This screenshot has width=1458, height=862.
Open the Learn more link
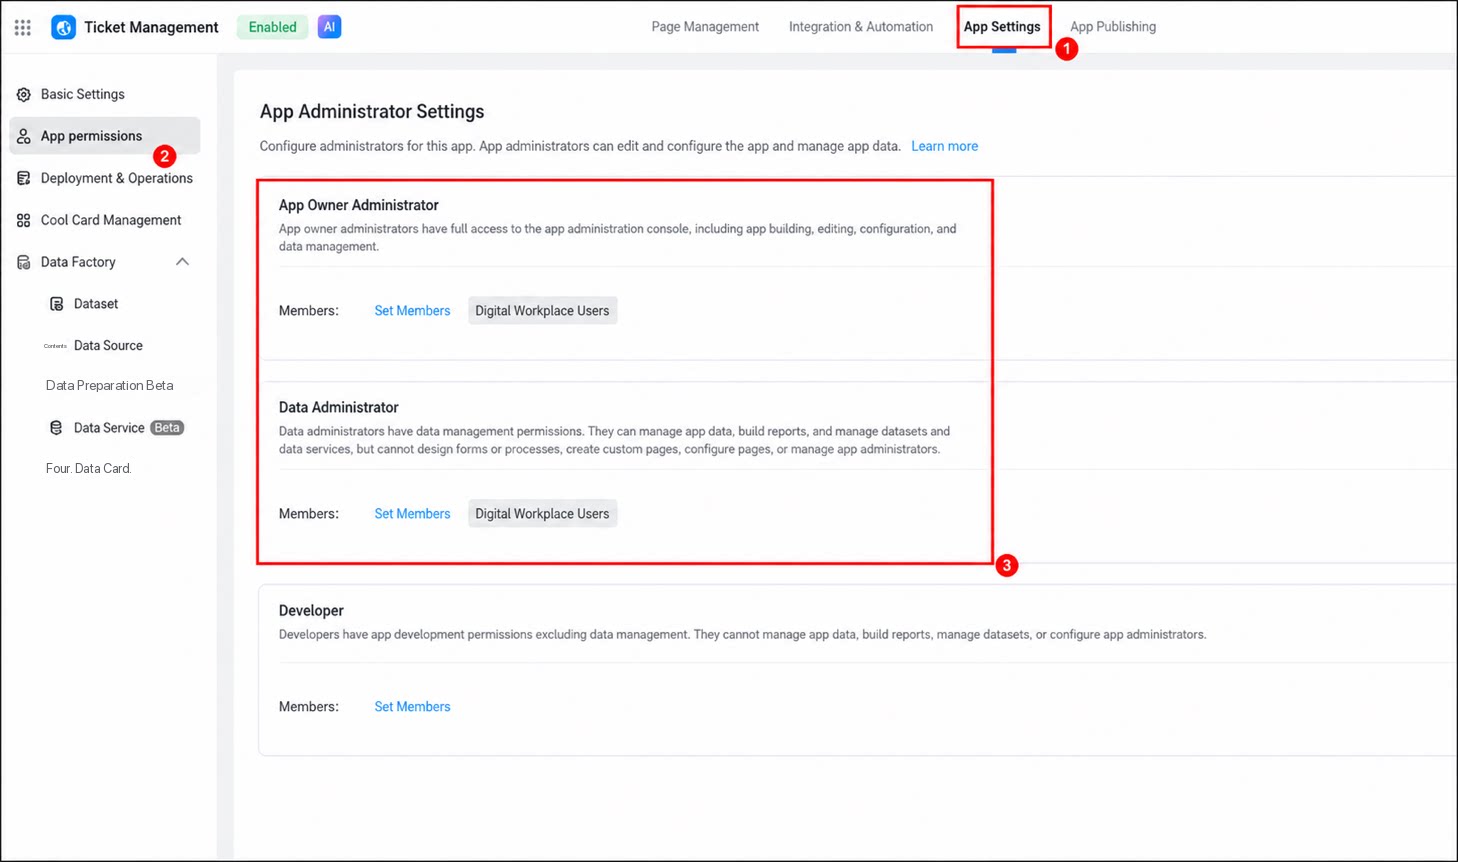pyautogui.click(x=944, y=146)
